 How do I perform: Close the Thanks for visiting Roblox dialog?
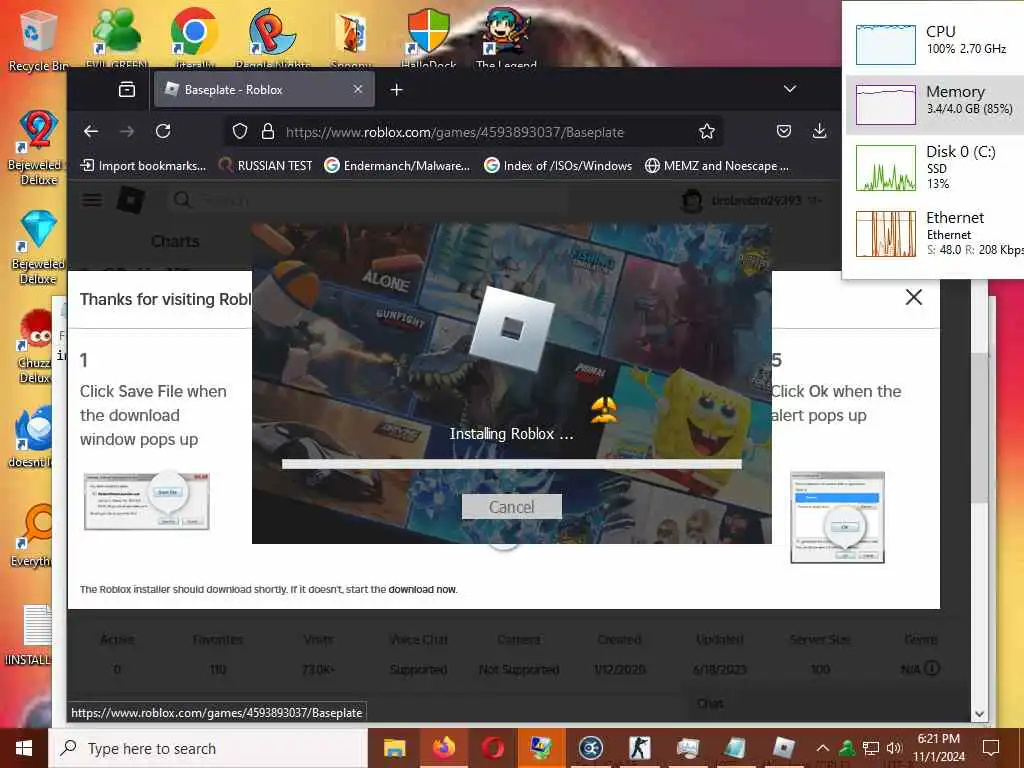pyautogui.click(x=914, y=297)
